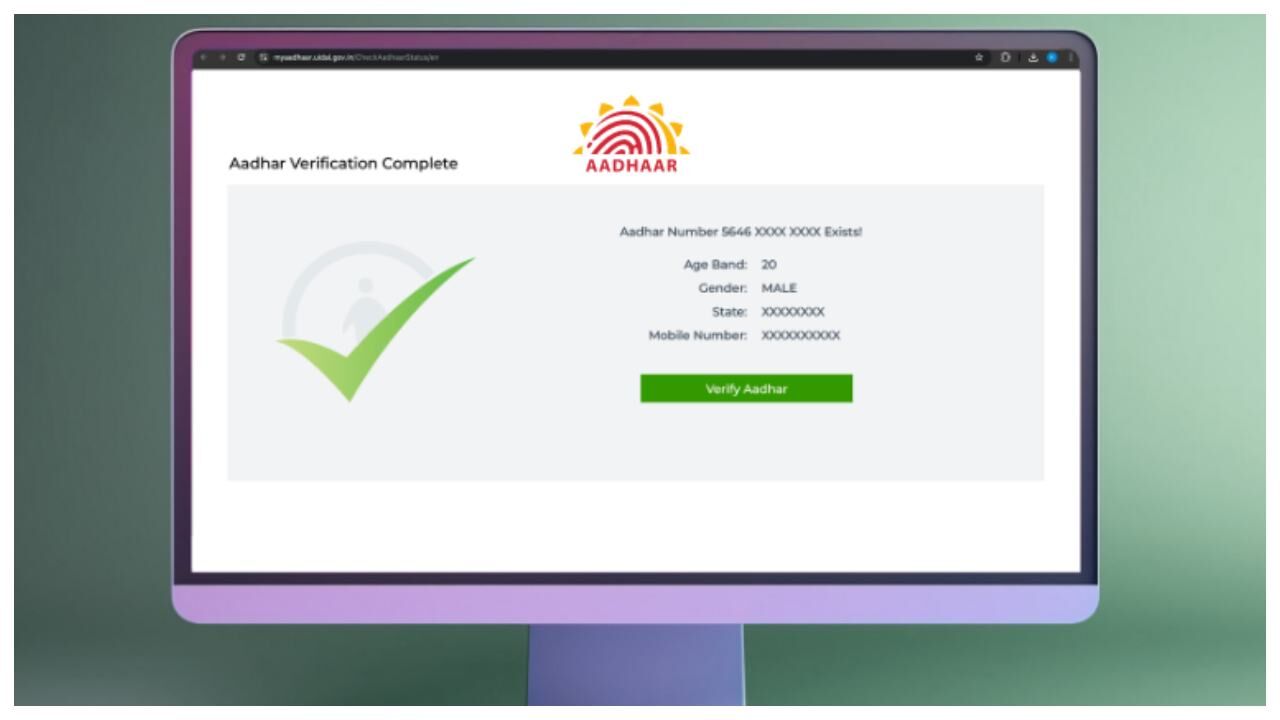The height and width of the screenshot is (720, 1280).
Task: Click the Age Band value 20
Action: [x=769, y=264]
